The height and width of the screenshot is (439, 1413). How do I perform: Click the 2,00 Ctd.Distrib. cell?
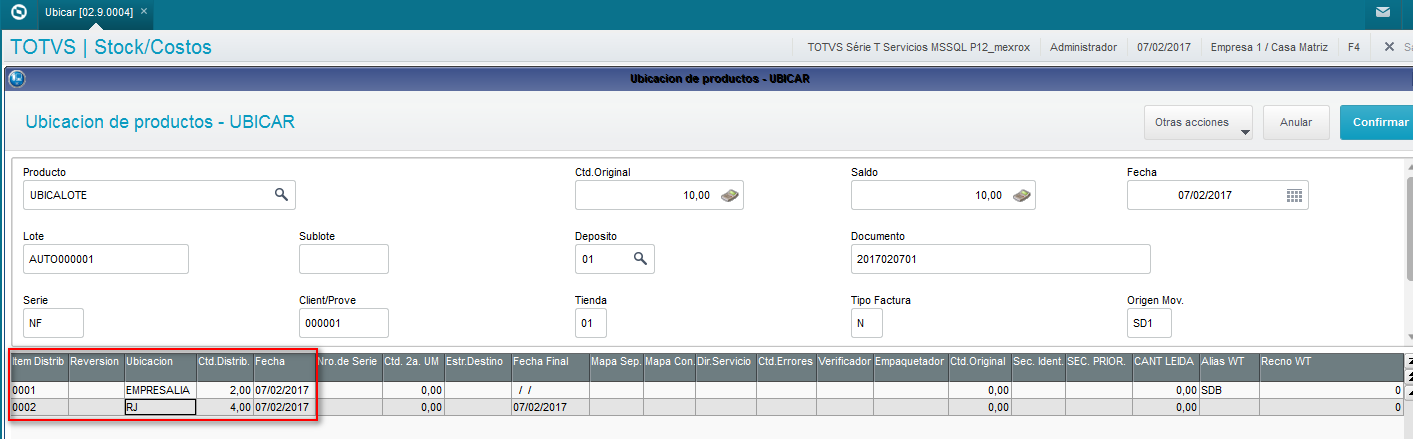pyautogui.click(x=225, y=389)
